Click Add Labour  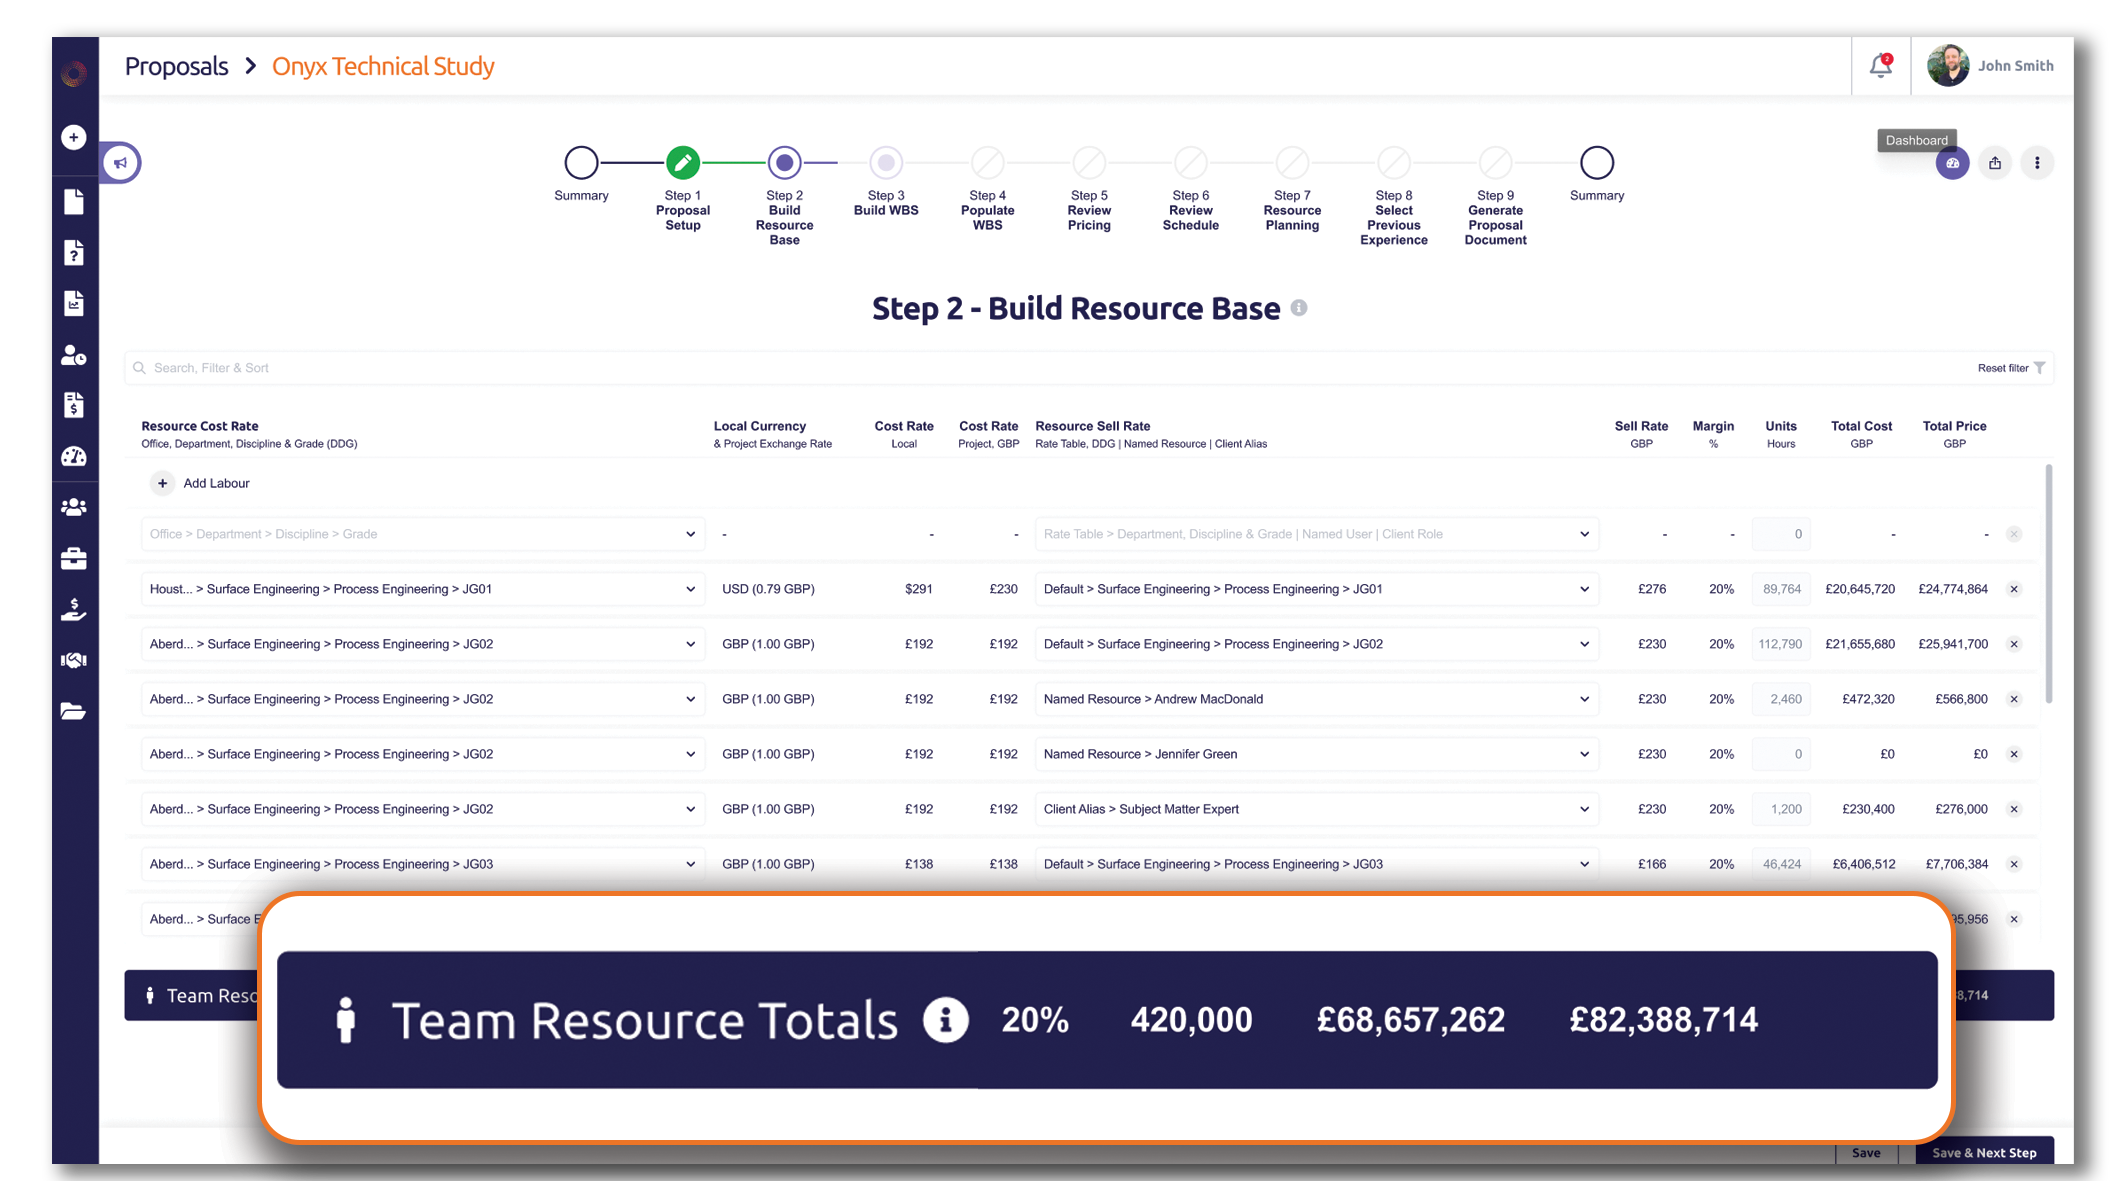pyautogui.click(x=216, y=483)
